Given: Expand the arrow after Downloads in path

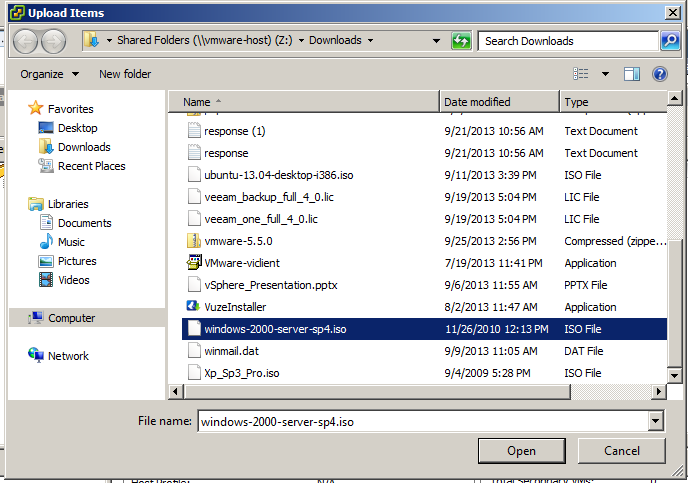Looking at the screenshot, I should point(370,40).
